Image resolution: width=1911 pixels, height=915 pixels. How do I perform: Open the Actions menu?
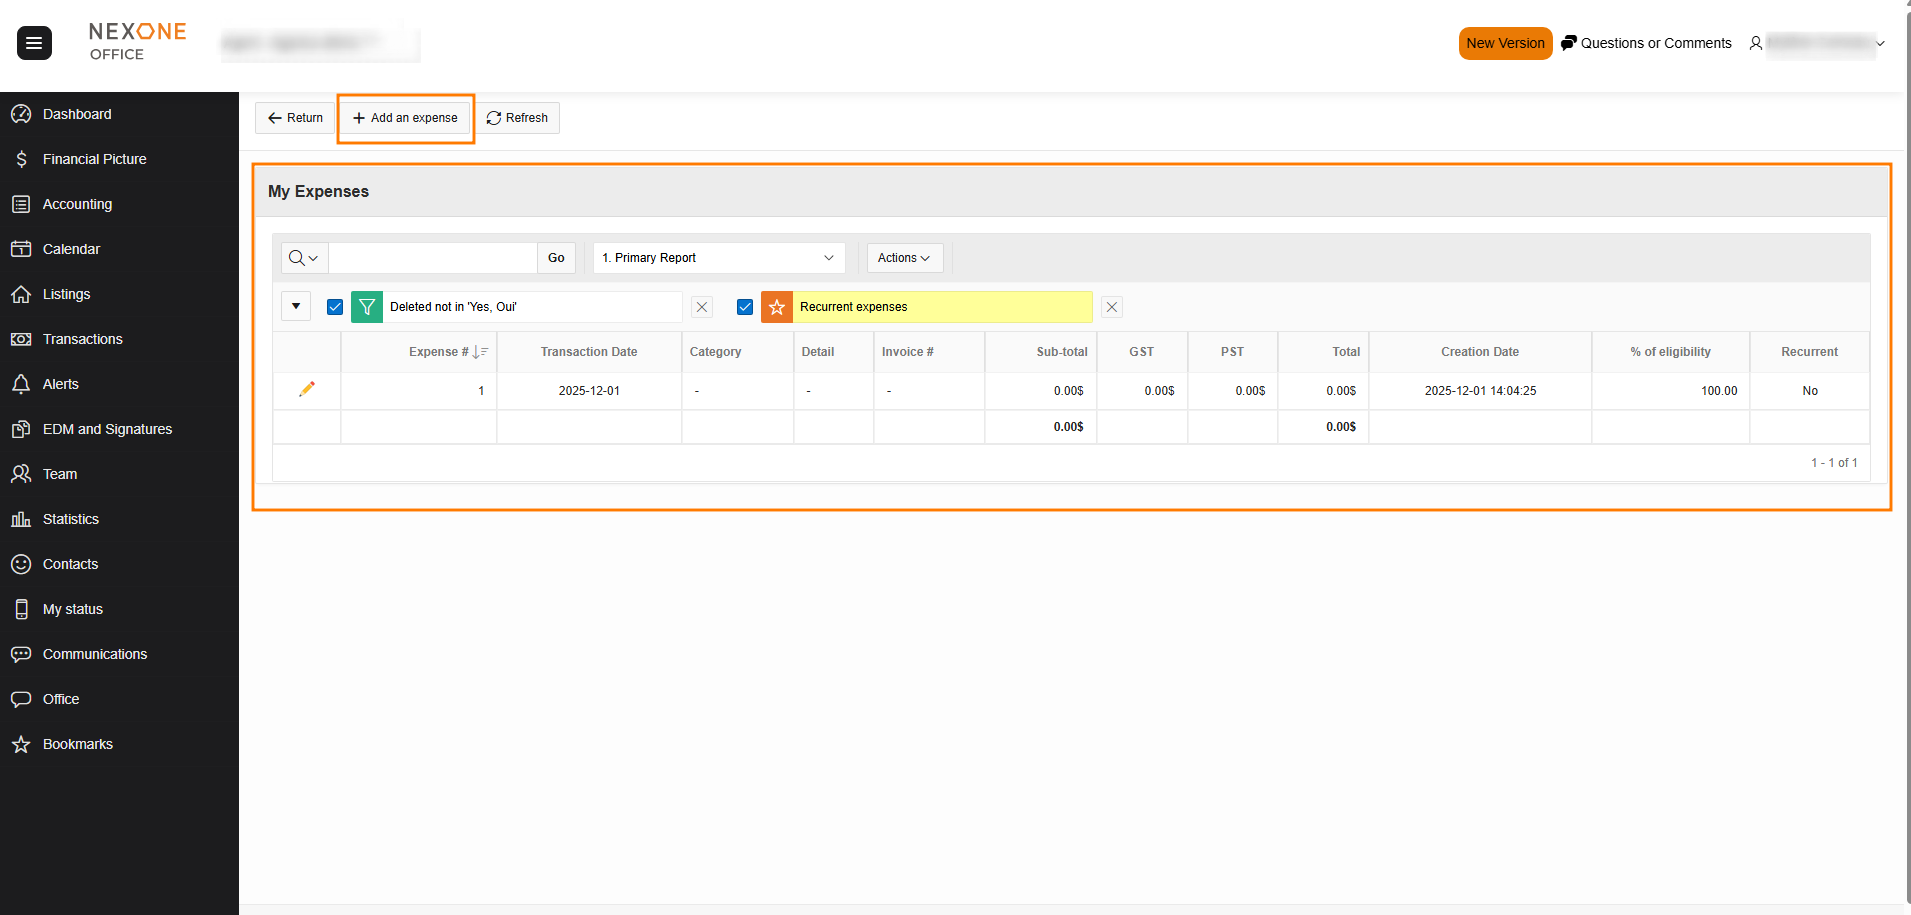[x=904, y=258]
